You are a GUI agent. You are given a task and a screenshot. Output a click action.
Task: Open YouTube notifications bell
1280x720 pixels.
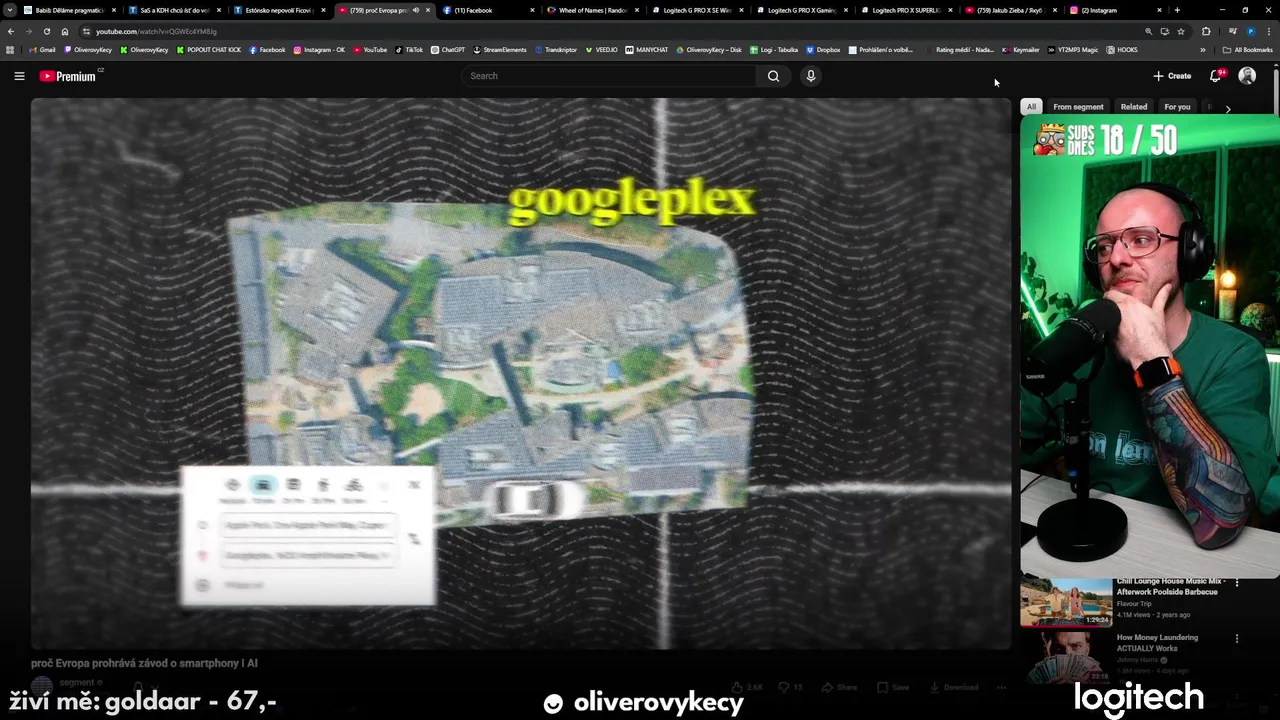(1216, 76)
